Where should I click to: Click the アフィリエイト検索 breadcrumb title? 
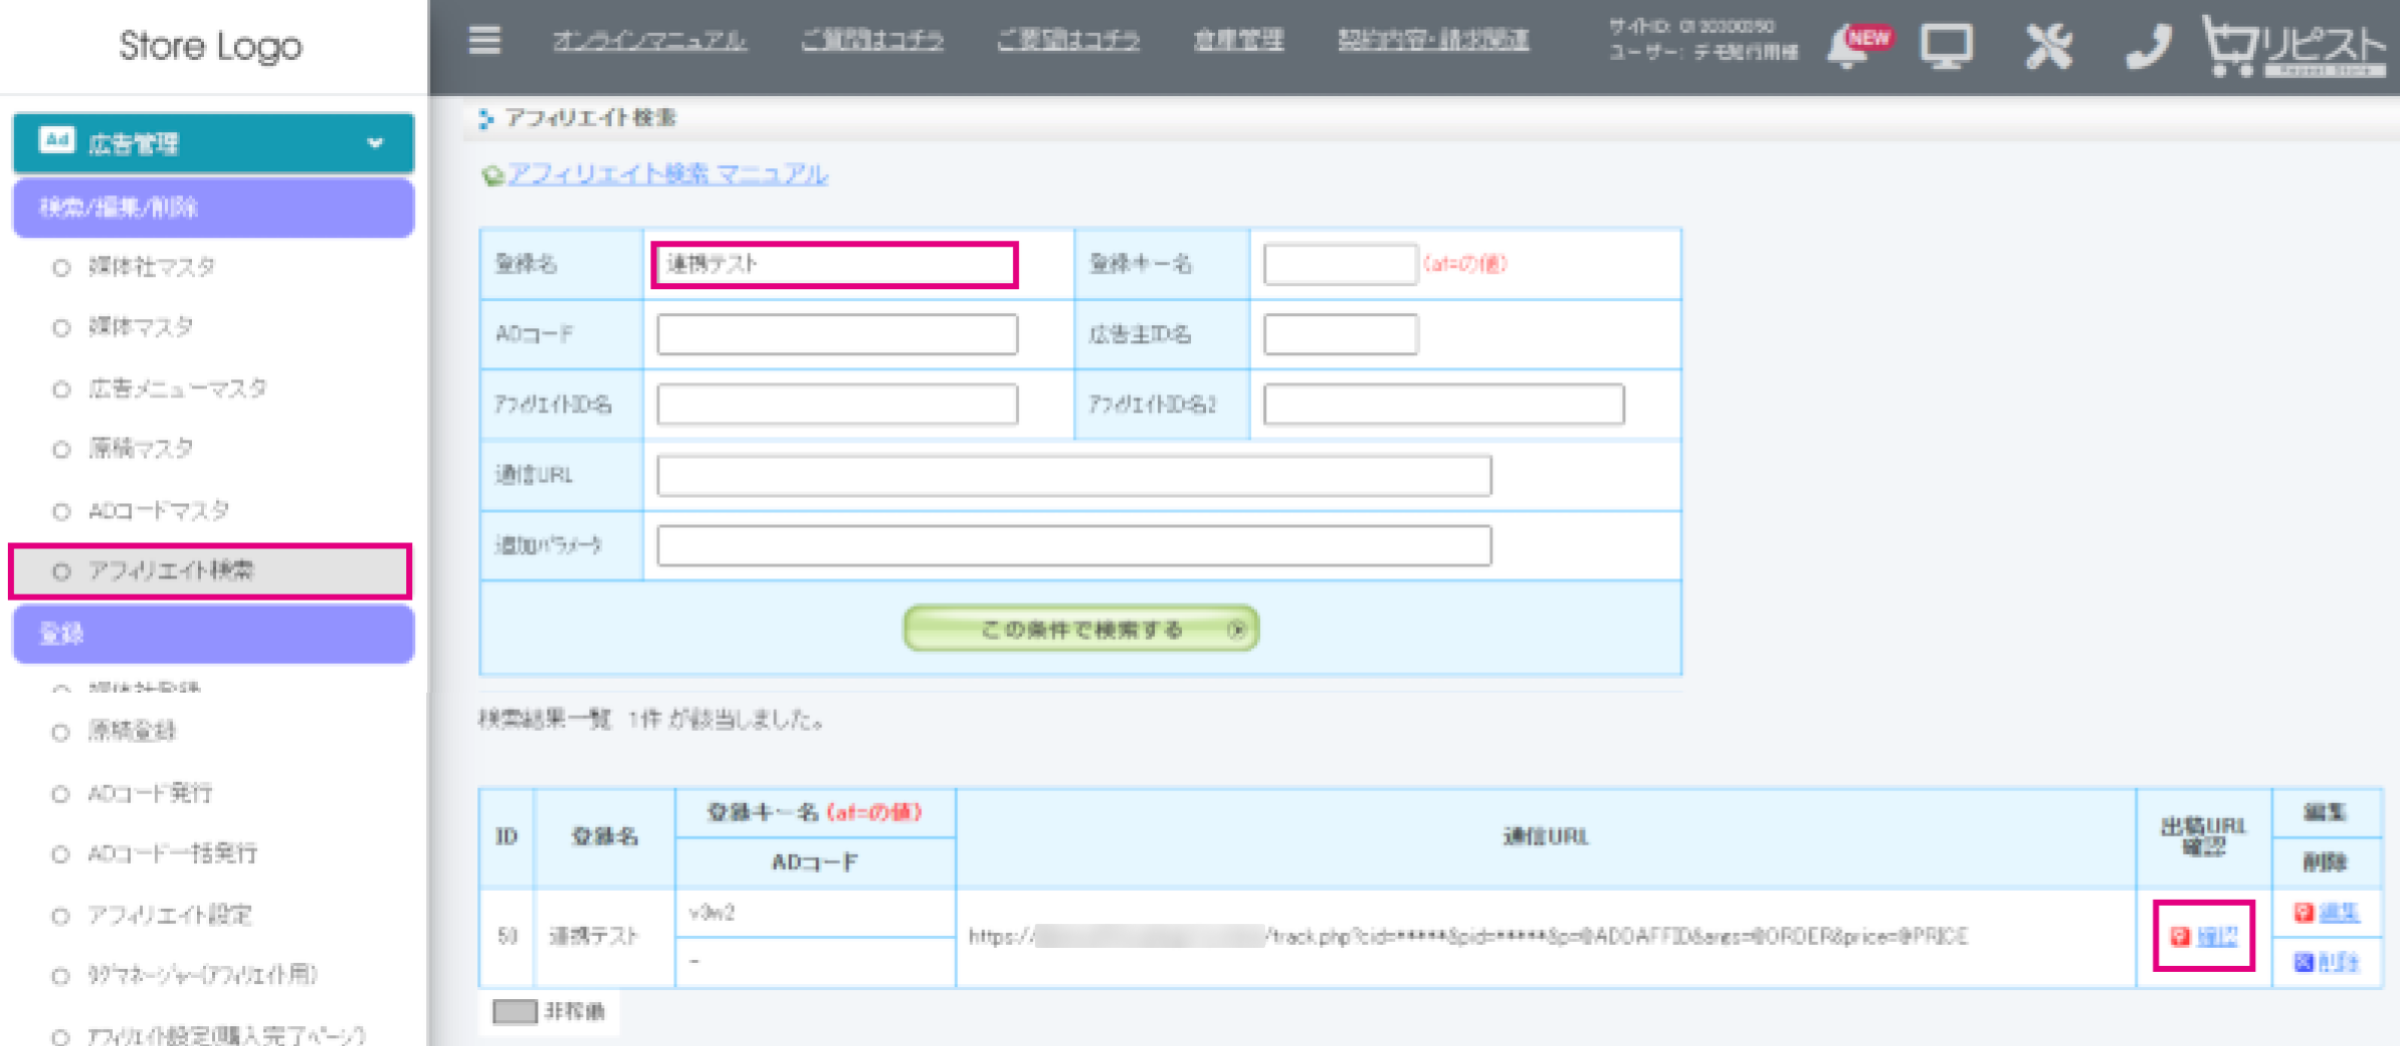pos(590,118)
